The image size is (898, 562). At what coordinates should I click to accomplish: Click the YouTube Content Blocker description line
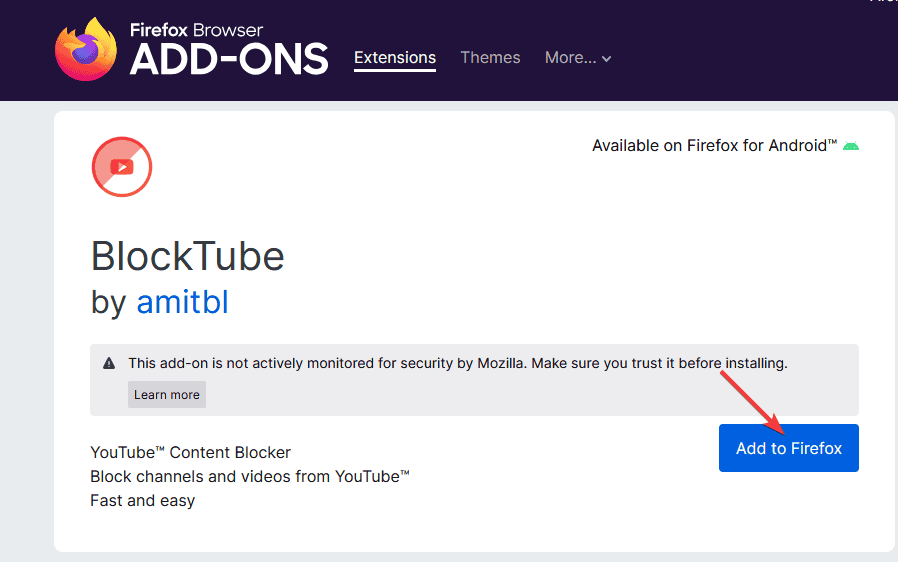(x=190, y=453)
